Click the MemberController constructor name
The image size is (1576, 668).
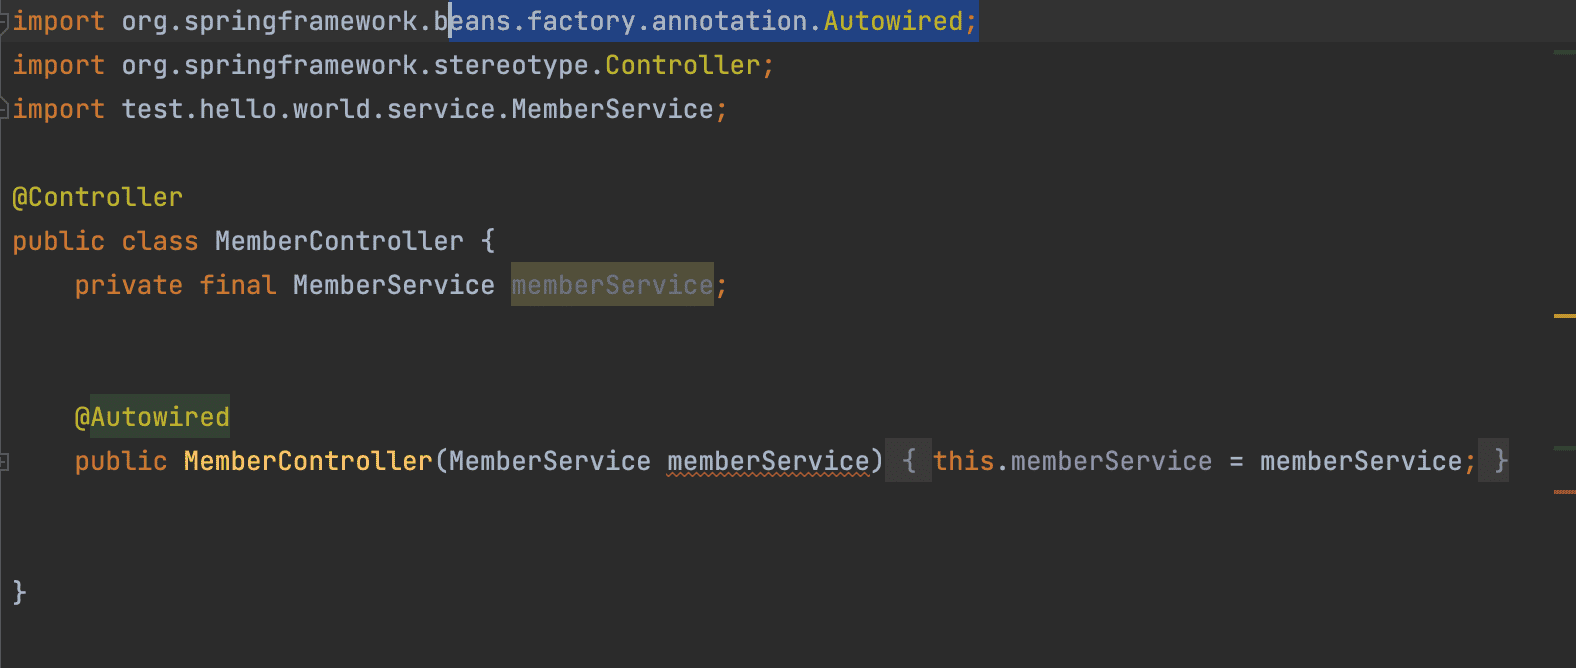(x=308, y=461)
